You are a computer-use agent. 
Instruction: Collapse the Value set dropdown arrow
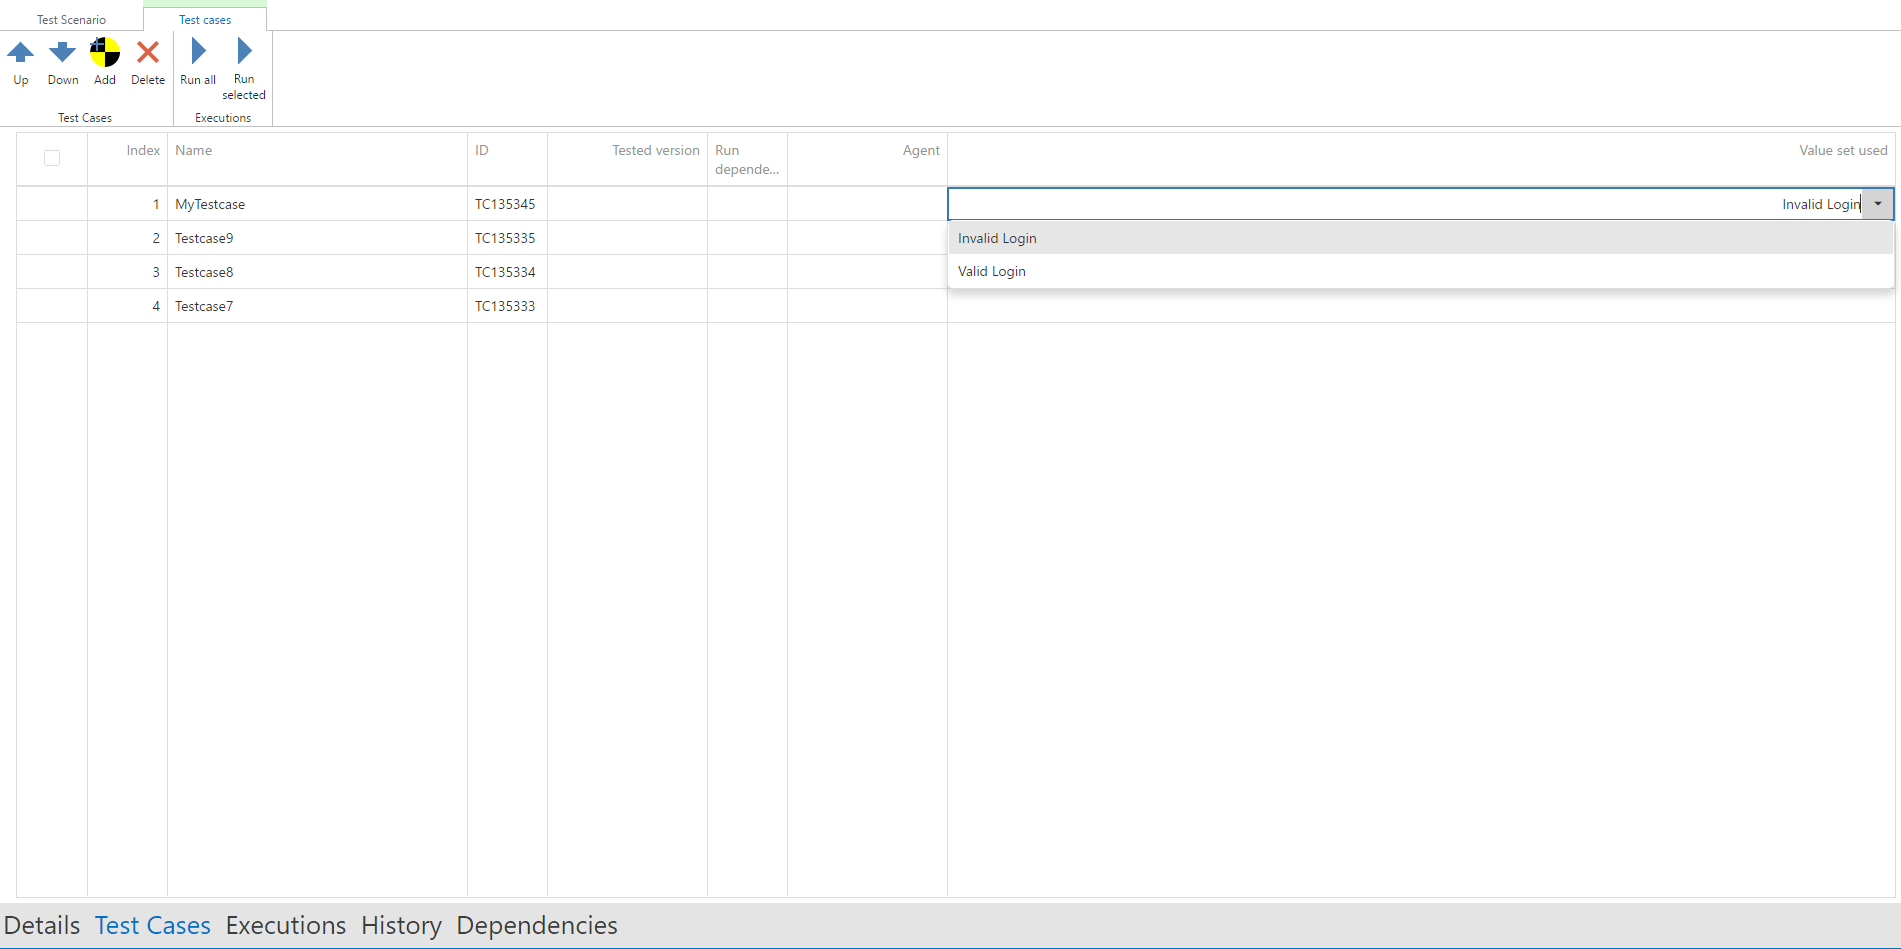click(1878, 204)
